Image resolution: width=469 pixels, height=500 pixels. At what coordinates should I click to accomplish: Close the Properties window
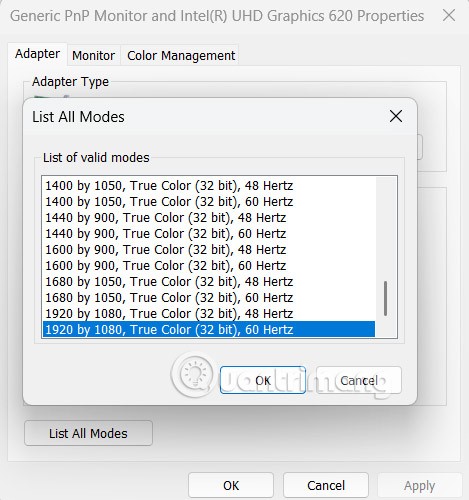449,15
